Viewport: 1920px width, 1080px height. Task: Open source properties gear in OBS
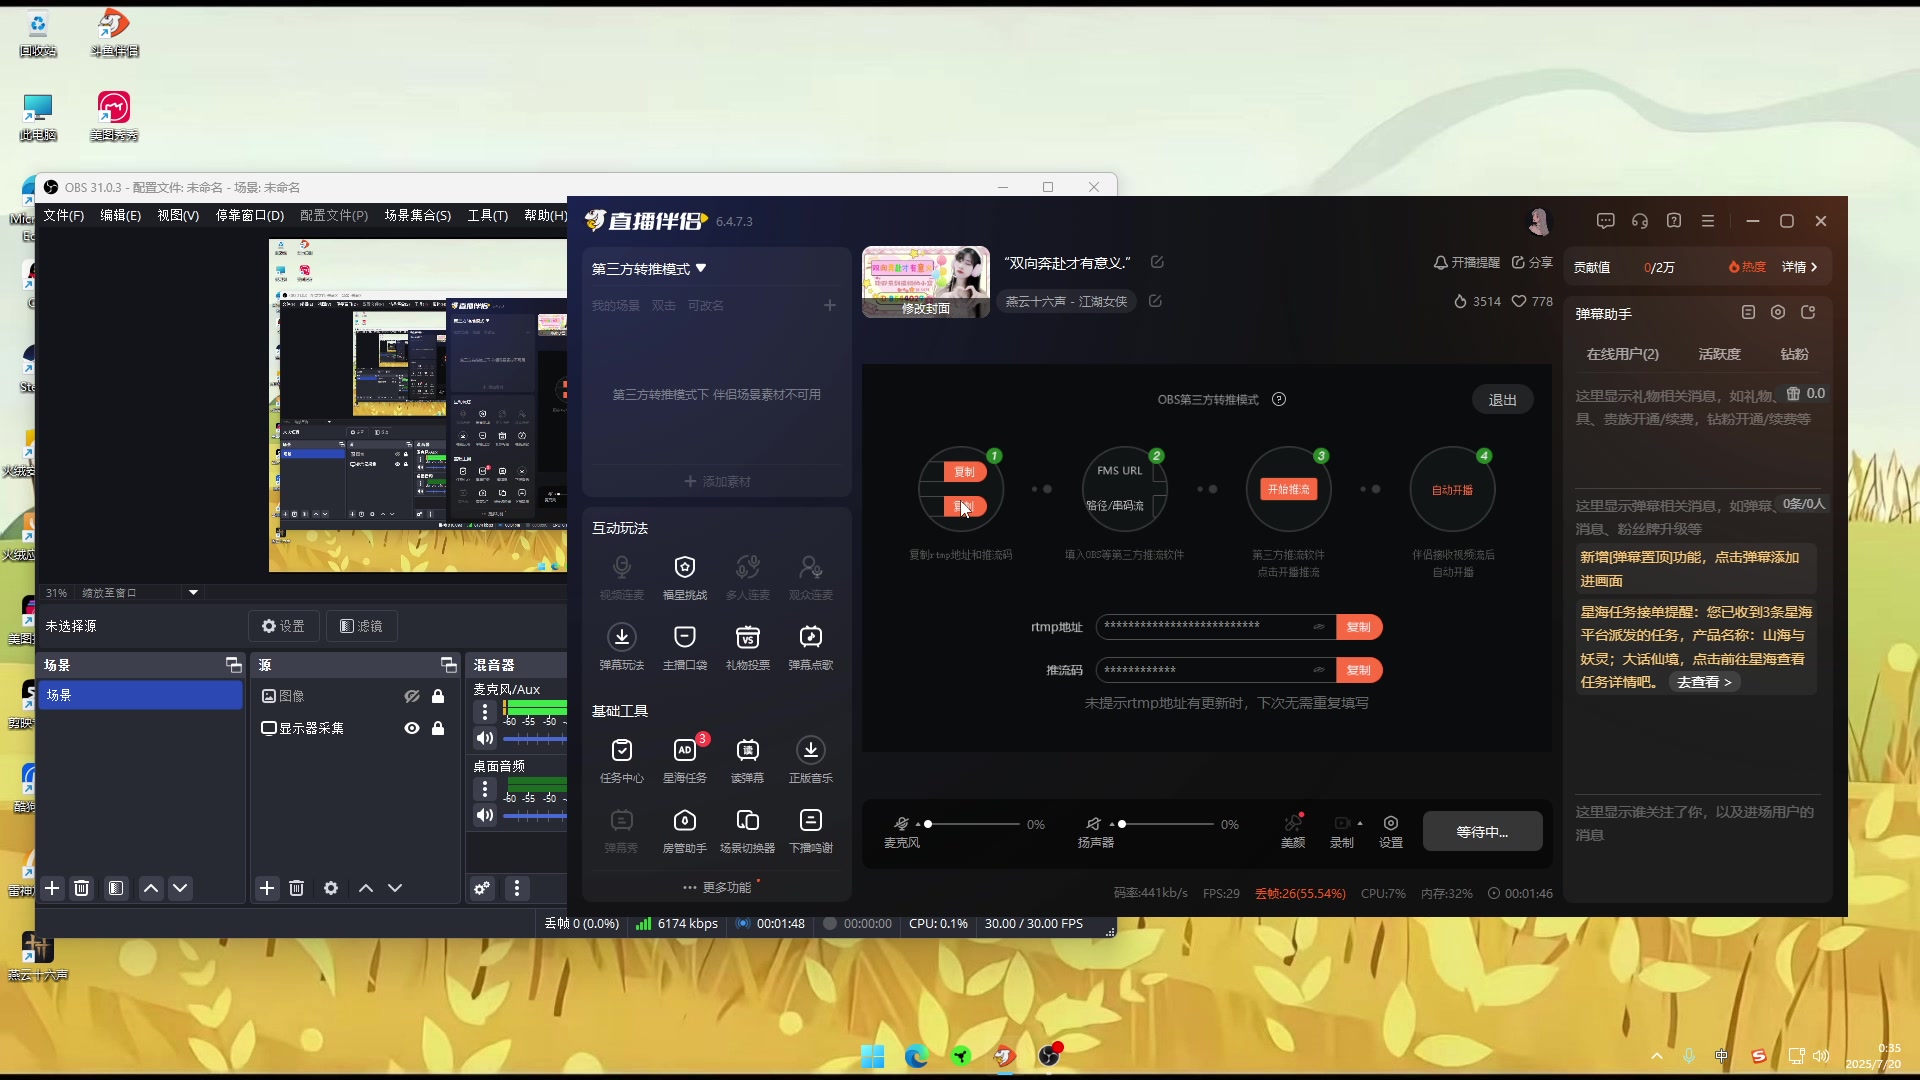(331, 888)
